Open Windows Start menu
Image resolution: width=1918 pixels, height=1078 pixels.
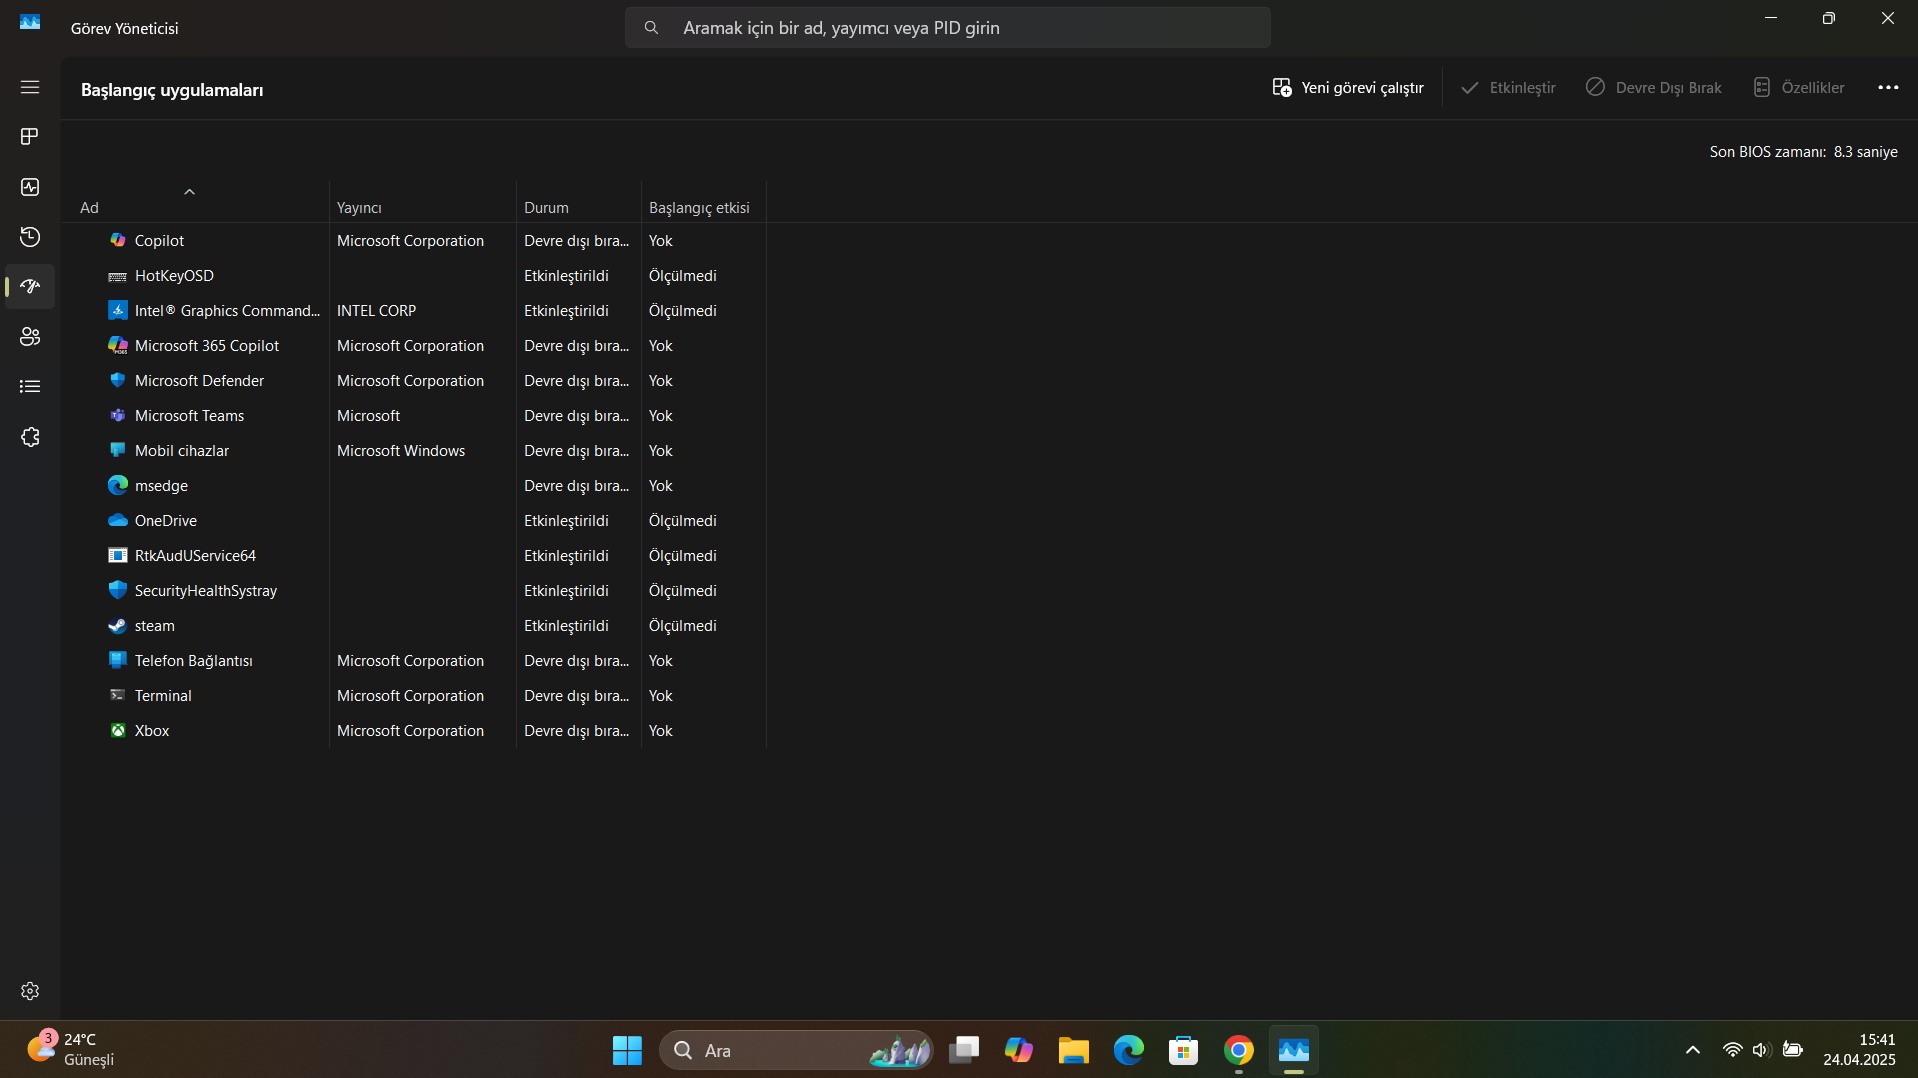pyautogui.click(x=627, y=1050)
